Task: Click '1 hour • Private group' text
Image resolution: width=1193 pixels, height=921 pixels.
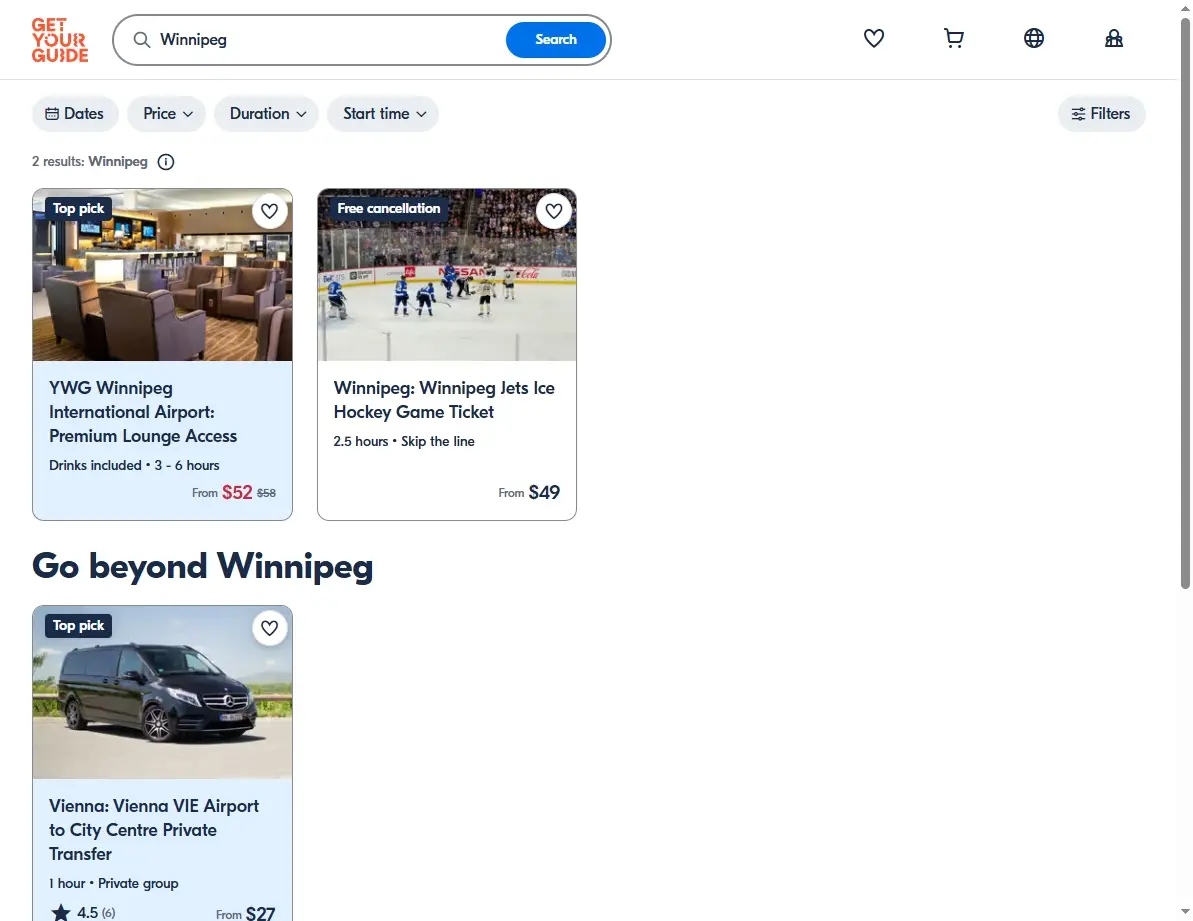Action: point(114,884)
